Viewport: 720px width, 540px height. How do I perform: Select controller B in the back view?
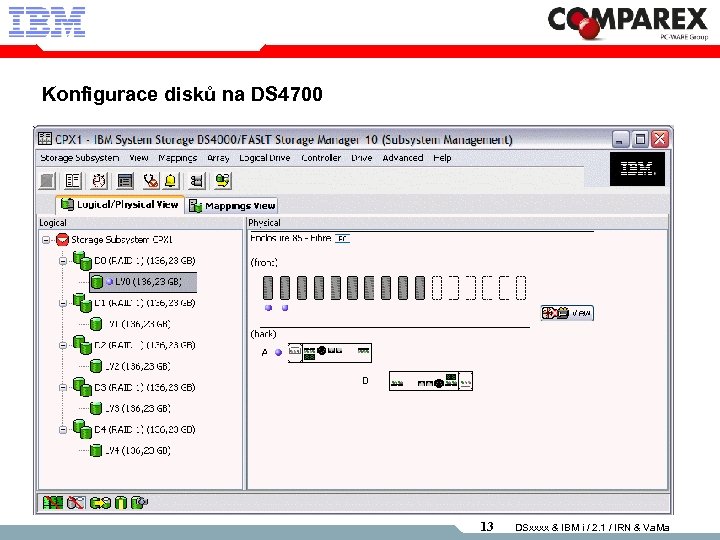431,381
